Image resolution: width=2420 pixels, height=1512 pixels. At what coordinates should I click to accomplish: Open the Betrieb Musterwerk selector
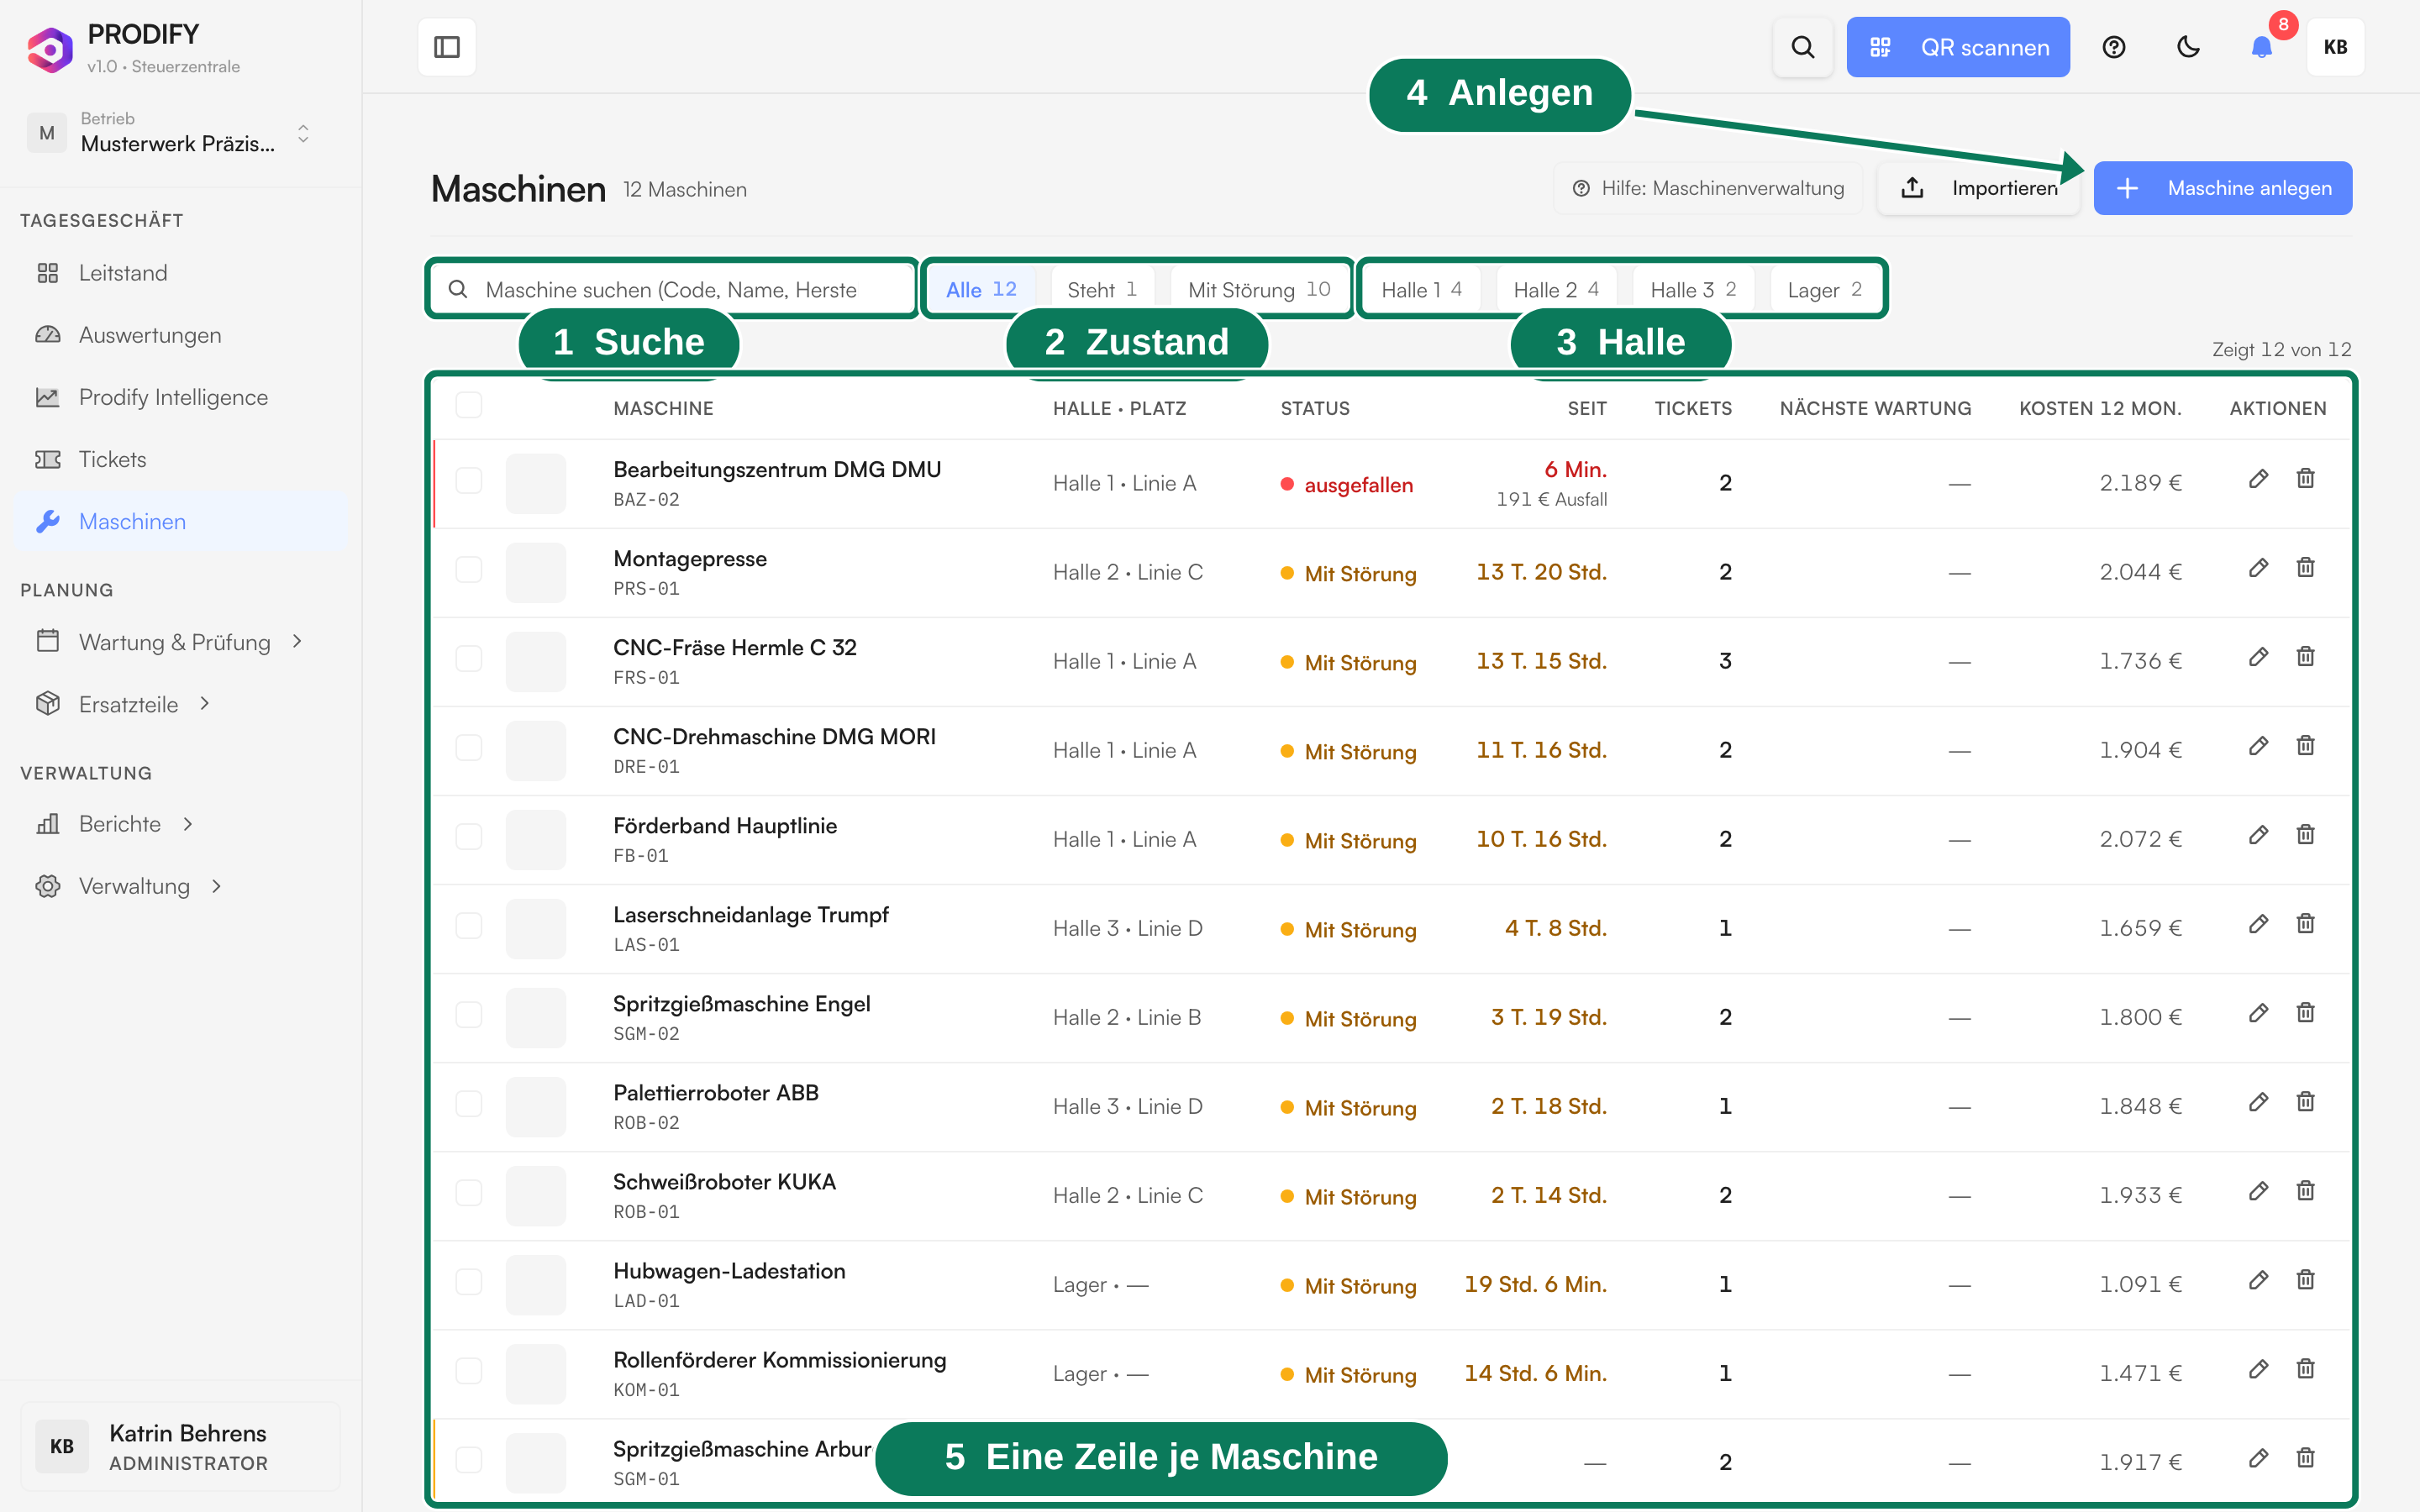[x=171, y=133]
